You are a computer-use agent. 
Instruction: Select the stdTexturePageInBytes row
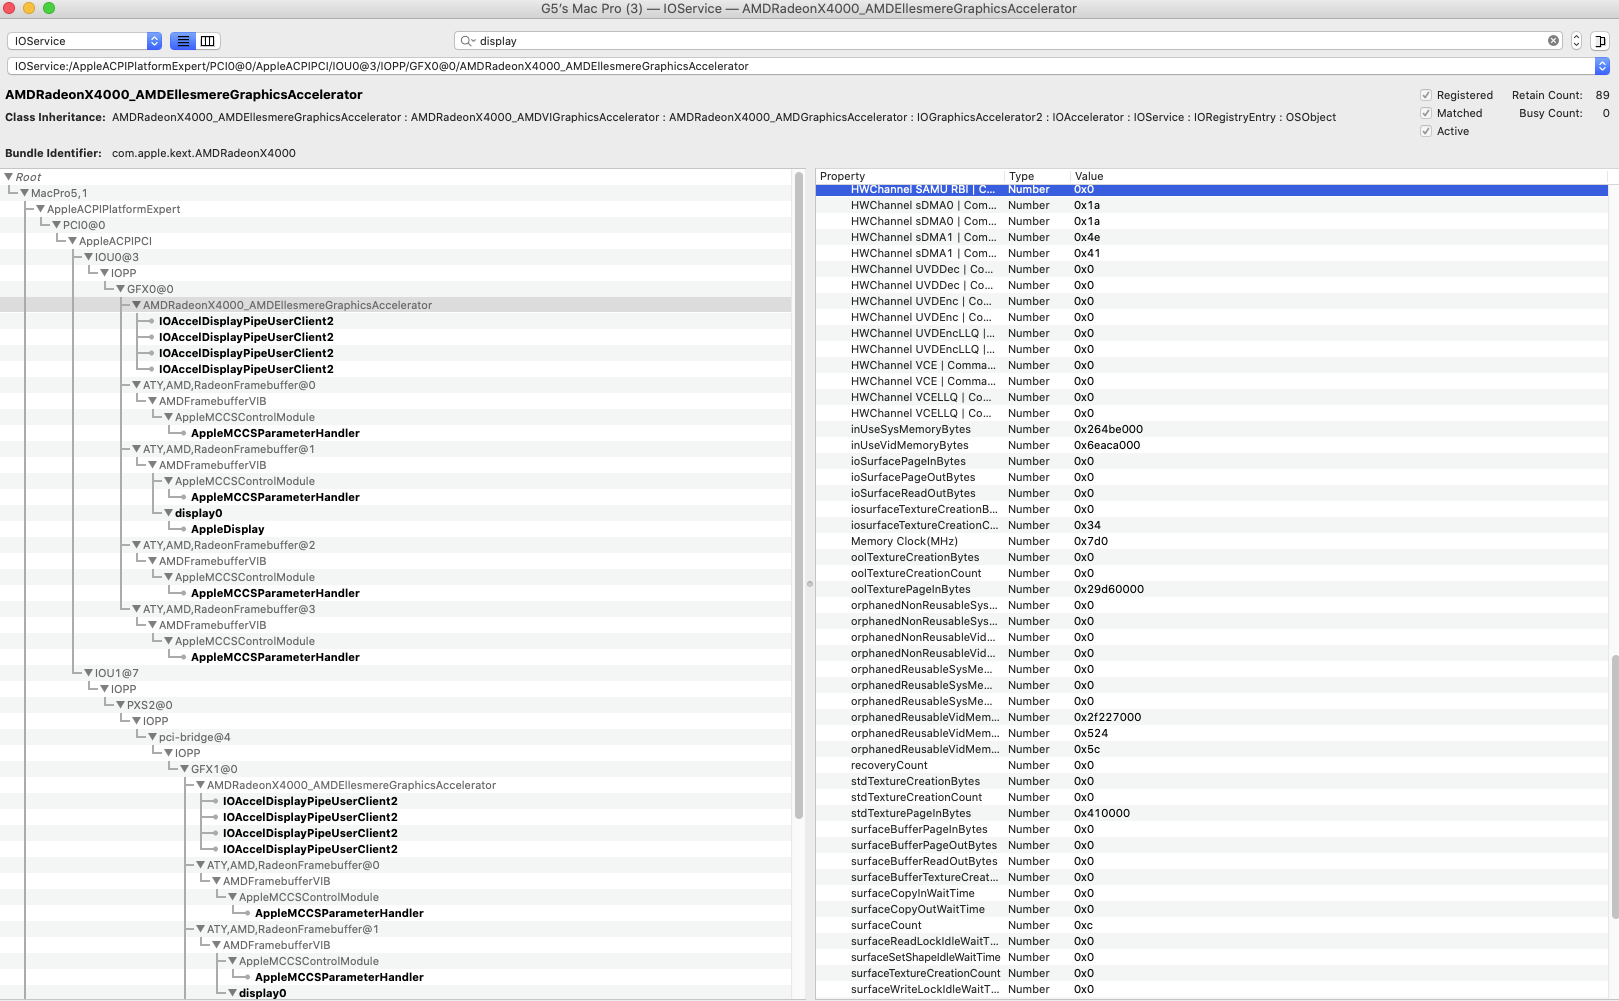point(1211,813)
